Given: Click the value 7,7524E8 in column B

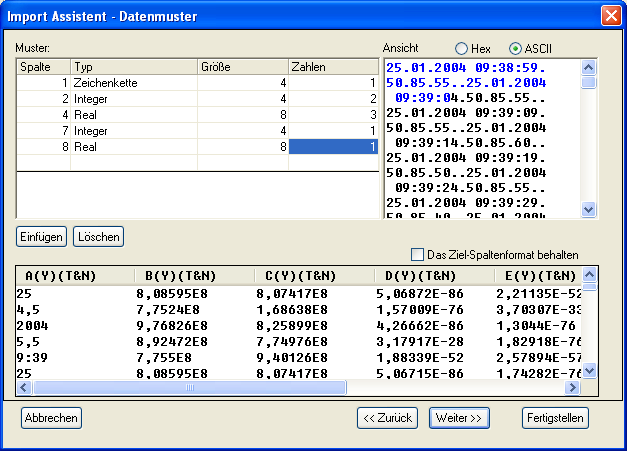Looking at the screenshot, I should (168, 310).
